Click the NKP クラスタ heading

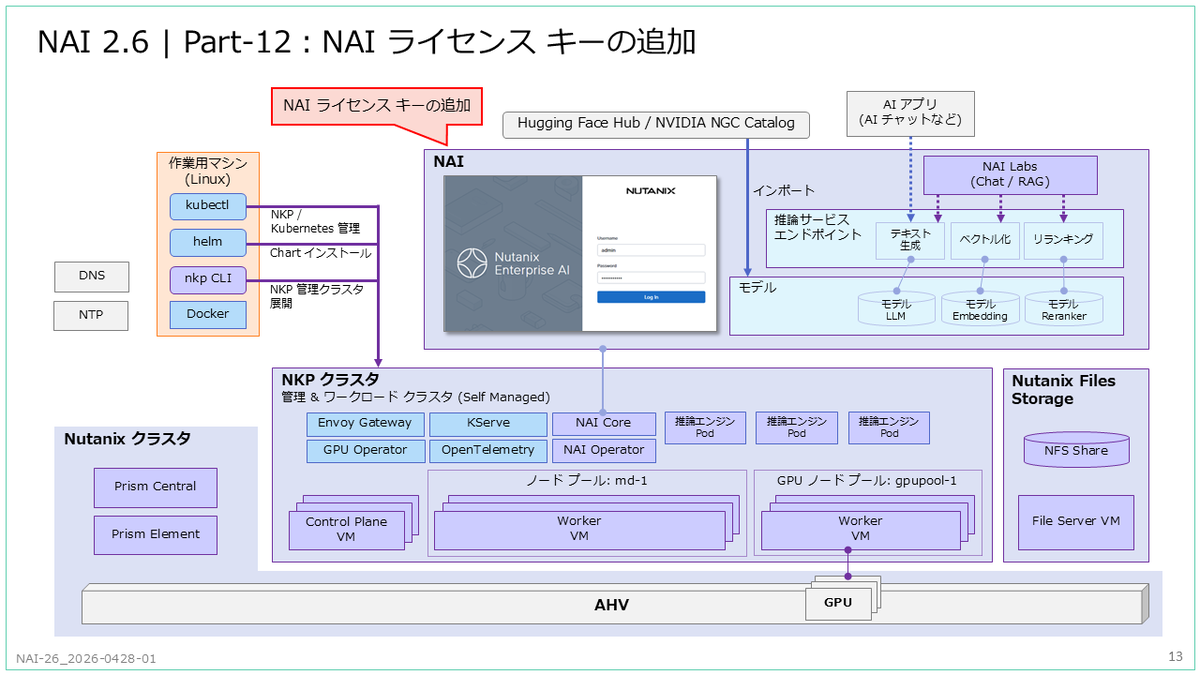point(330,380)
